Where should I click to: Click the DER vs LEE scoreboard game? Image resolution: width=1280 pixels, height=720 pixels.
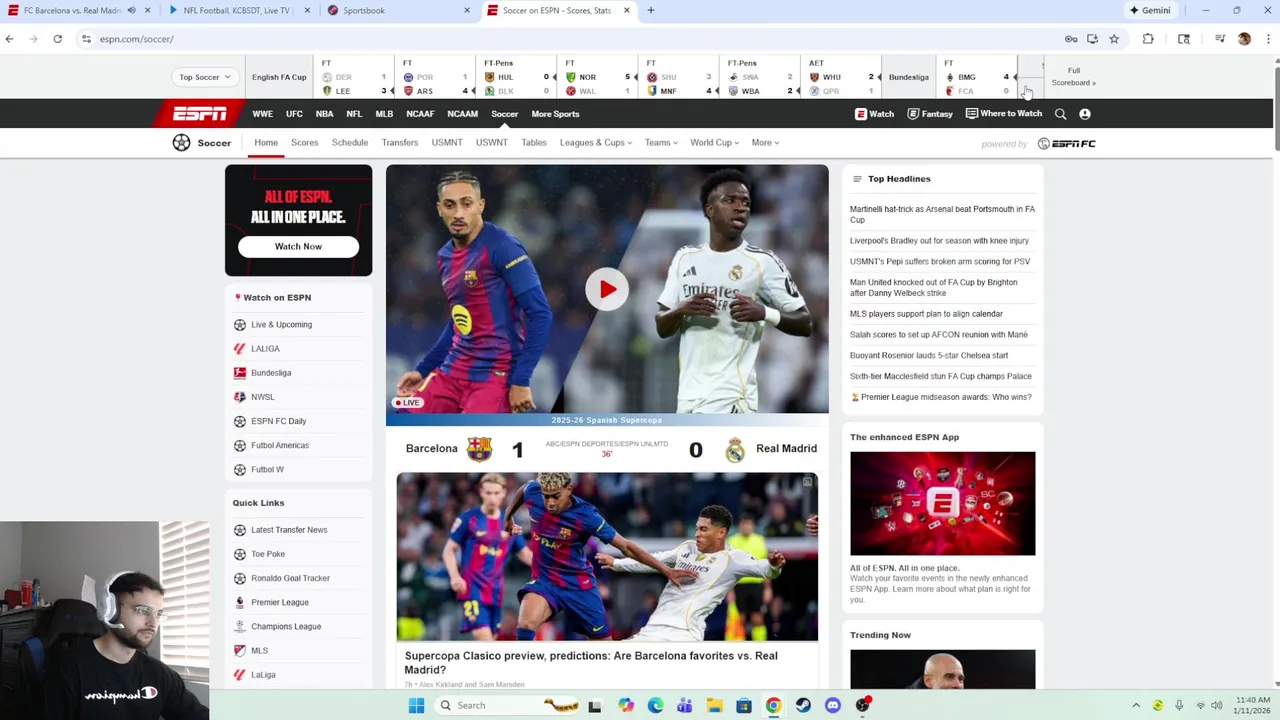[354, 77]
